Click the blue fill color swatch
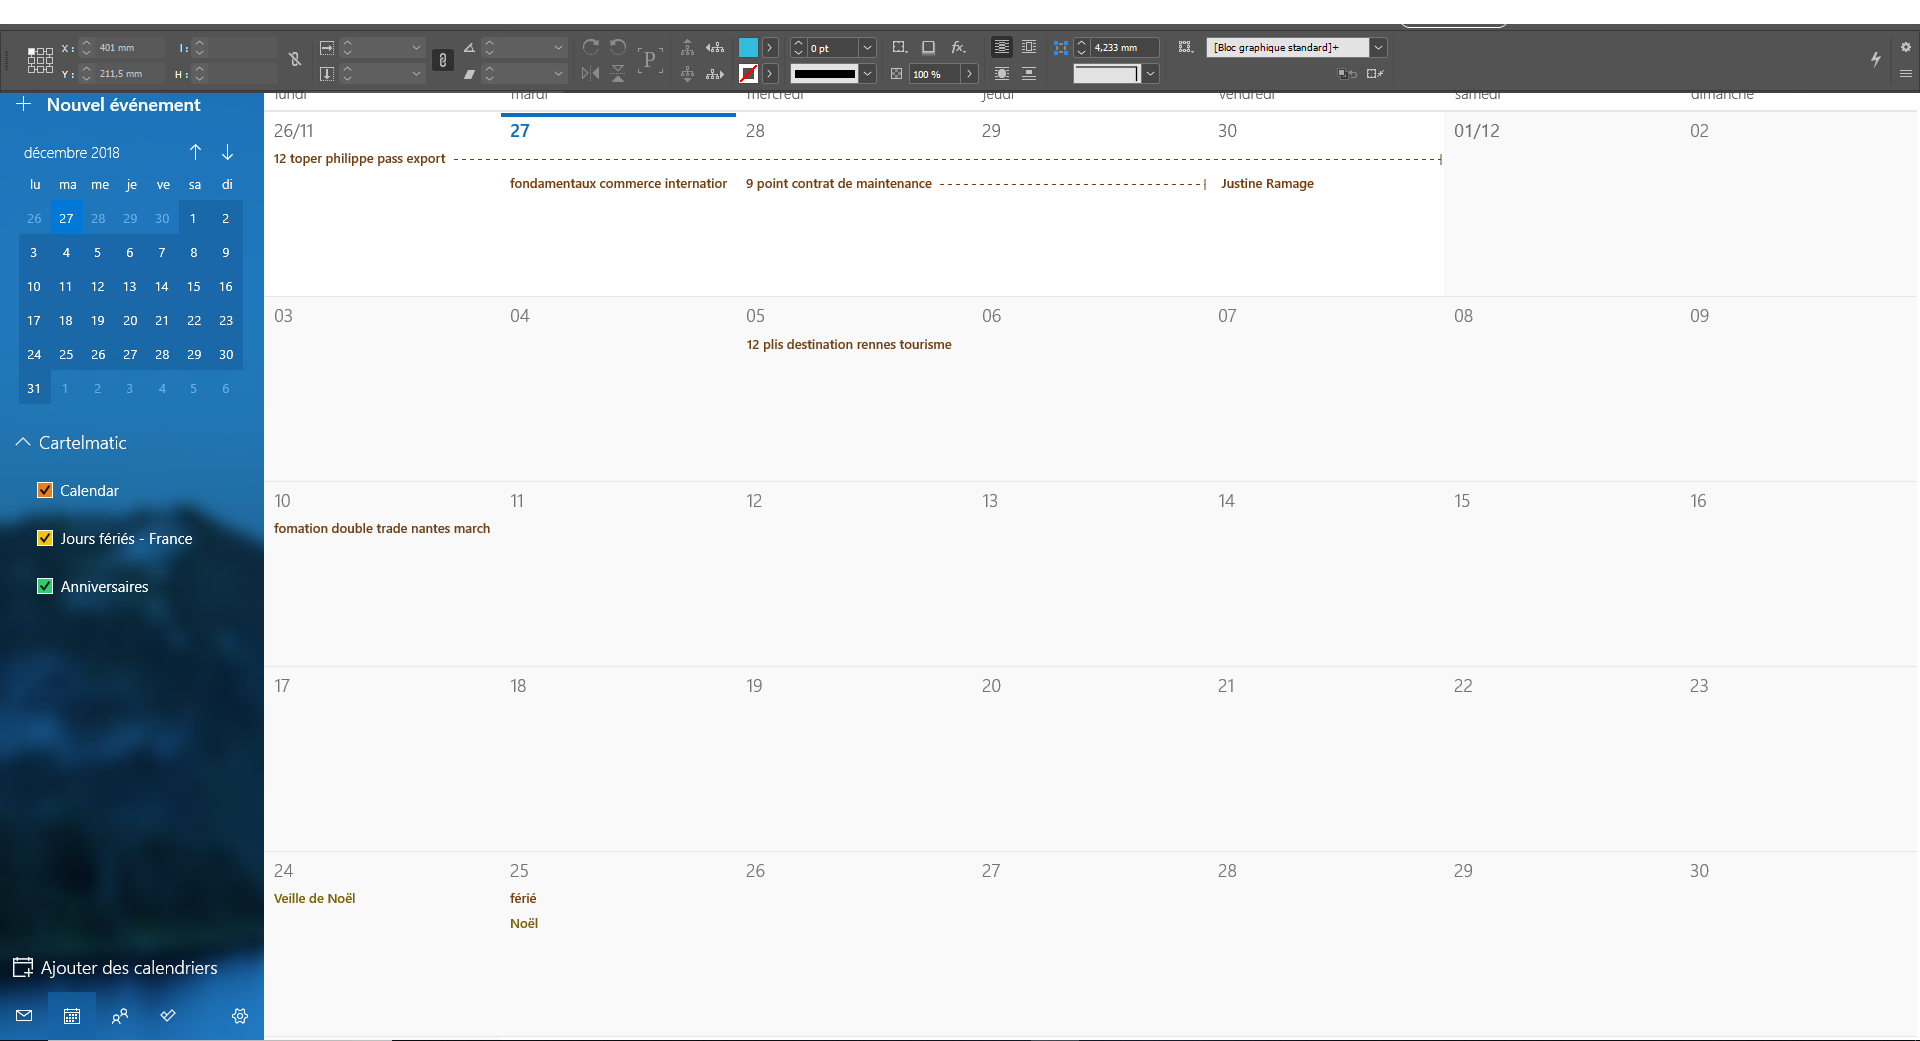1920x1041 pixels. point(748,47)
